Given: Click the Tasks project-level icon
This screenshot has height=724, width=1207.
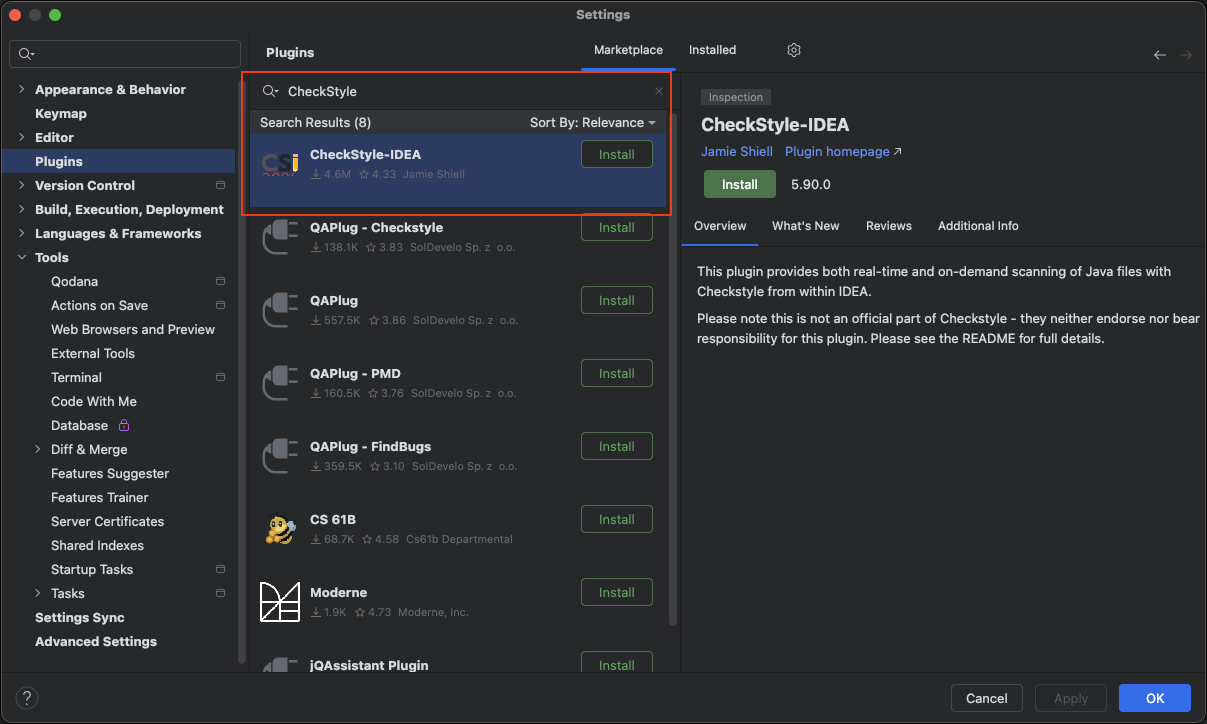Looking at the screenshot, I should coord(220,593).
